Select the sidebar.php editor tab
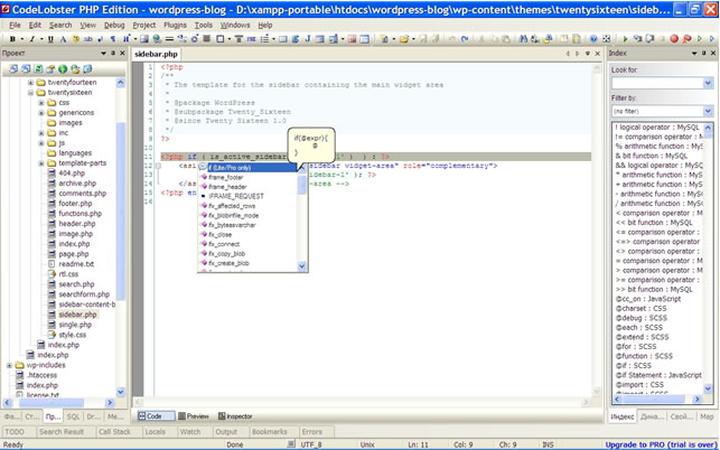 pyautogui.click(x=156, y=54)
